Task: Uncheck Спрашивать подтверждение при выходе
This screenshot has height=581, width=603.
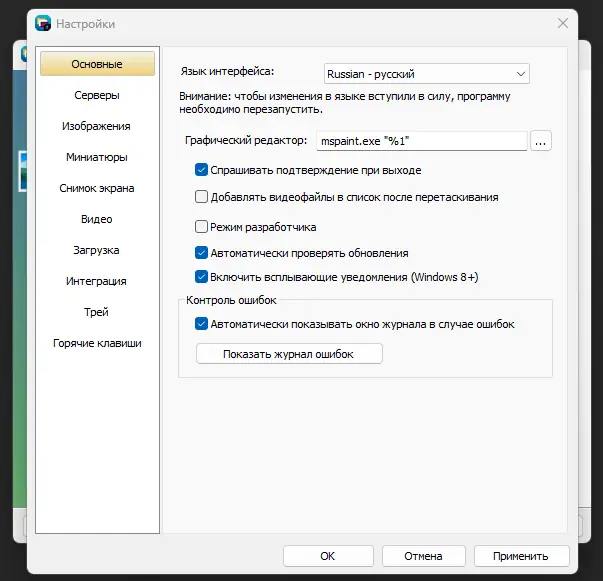Action: tap(201, 170)
